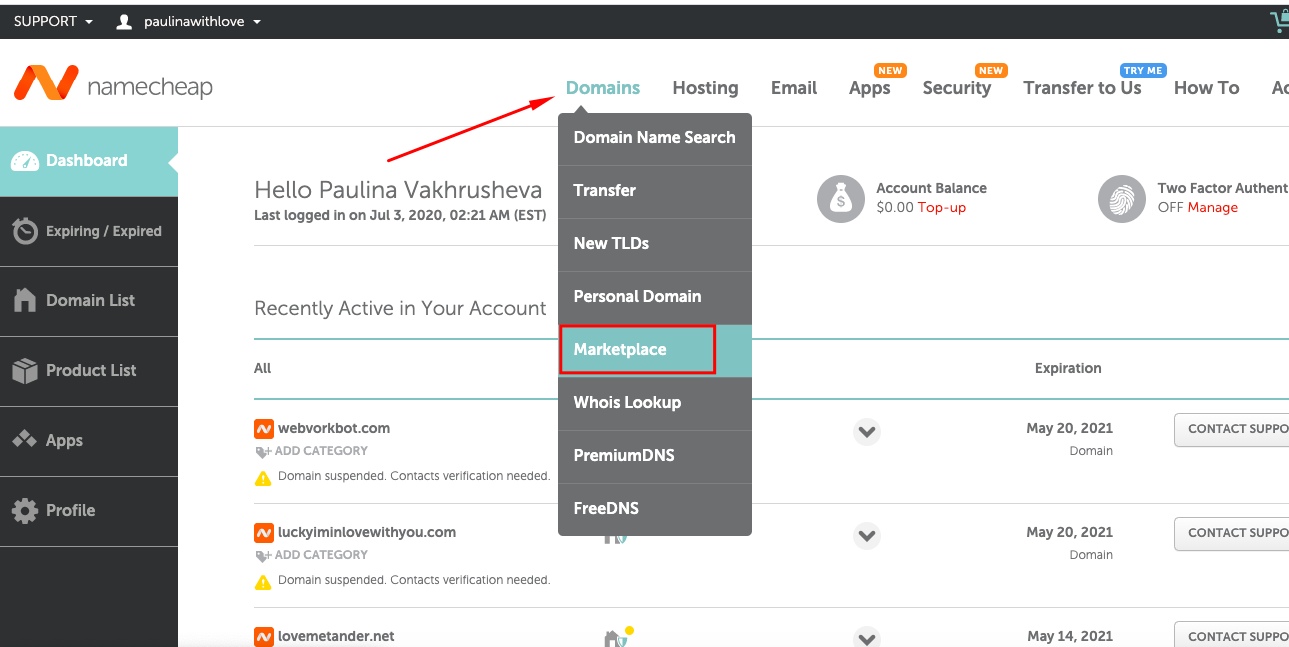
Task: Click the 'Hello Paulina Vakhrusheva' greeting
Action: [x=398, y=190]
